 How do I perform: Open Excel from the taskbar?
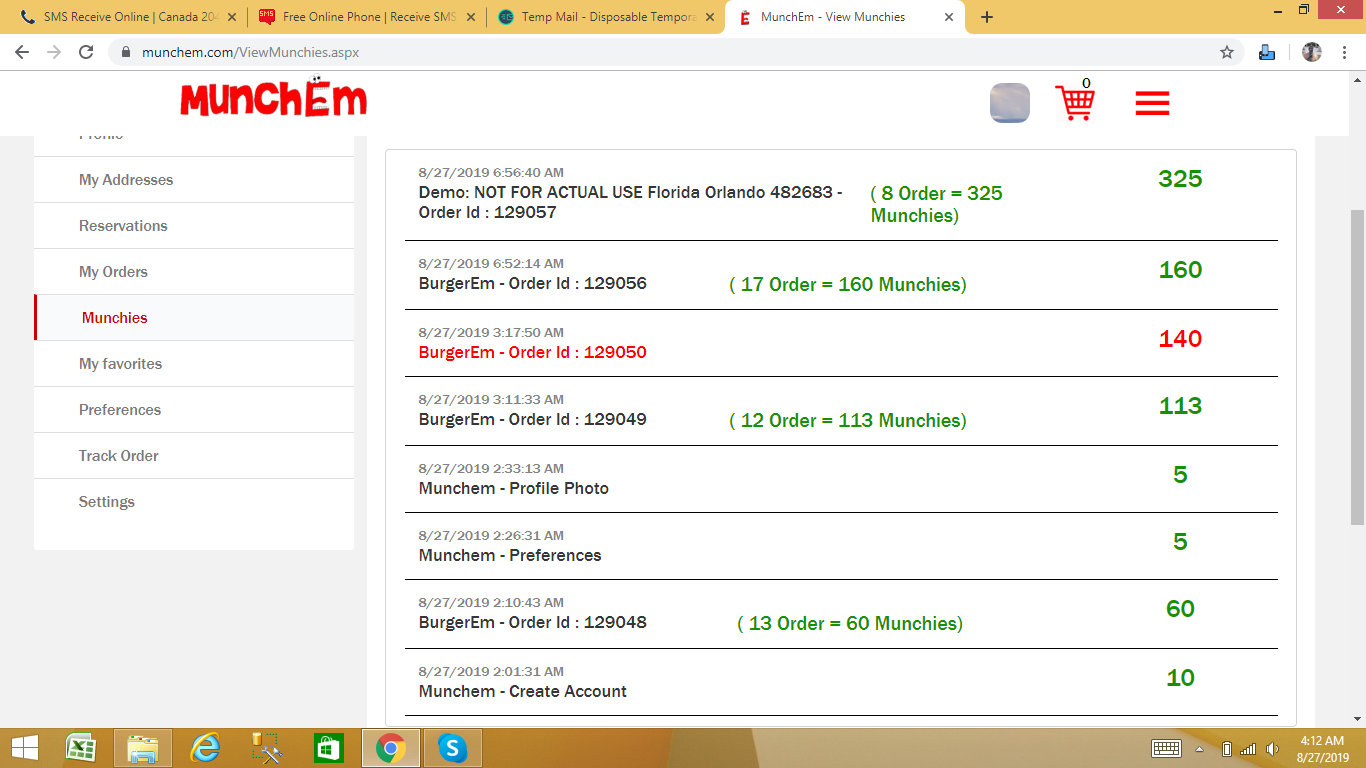81,747
